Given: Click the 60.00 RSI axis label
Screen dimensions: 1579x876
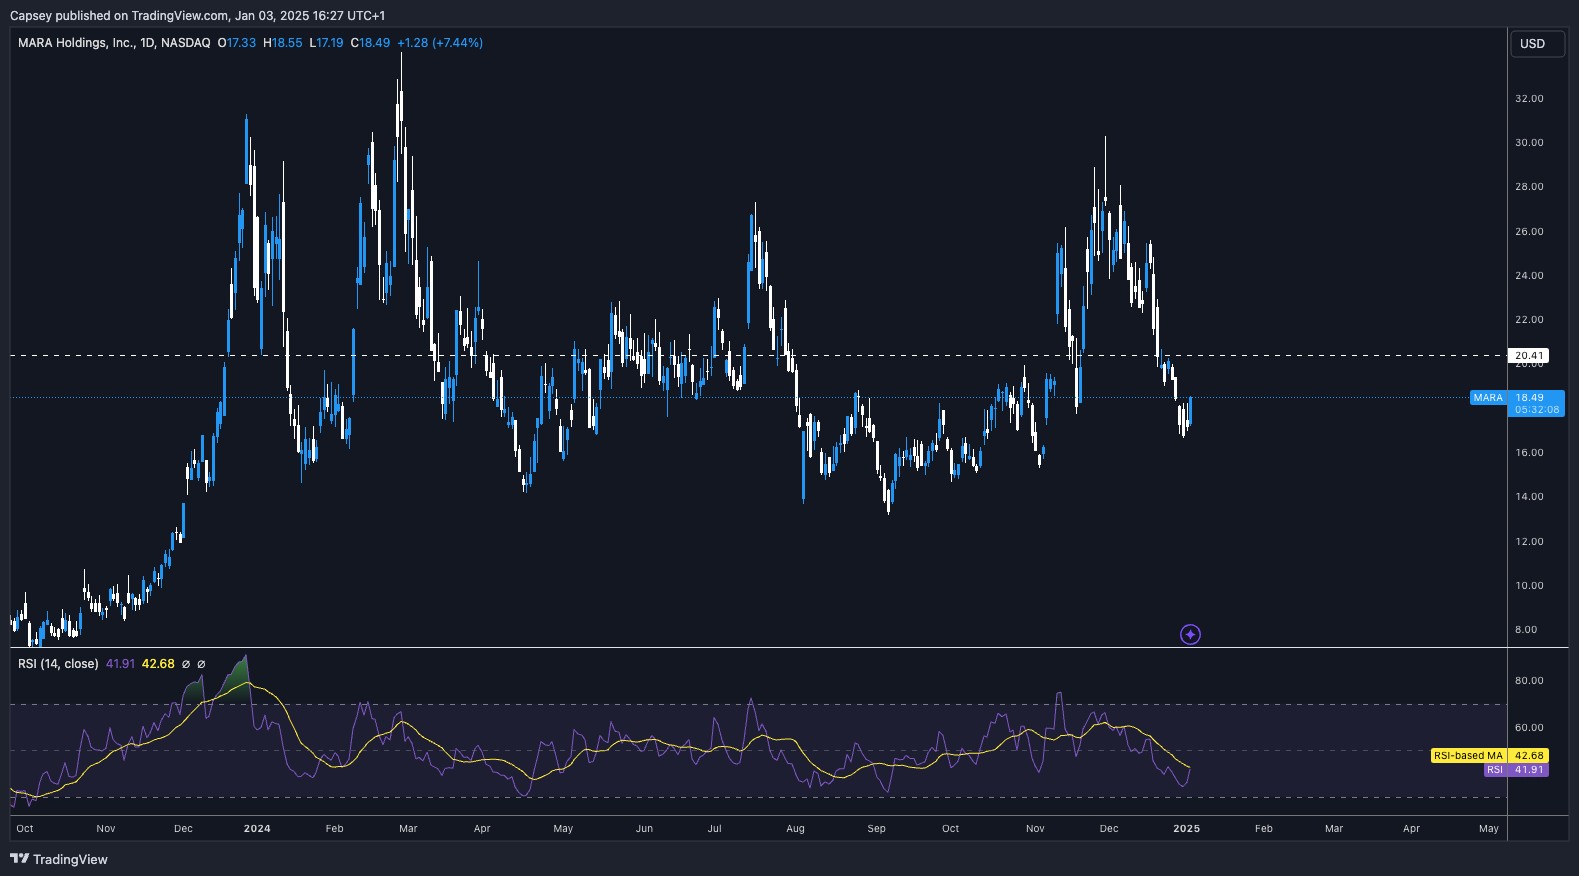Looking at the screenshot, I should (1529, 728).
